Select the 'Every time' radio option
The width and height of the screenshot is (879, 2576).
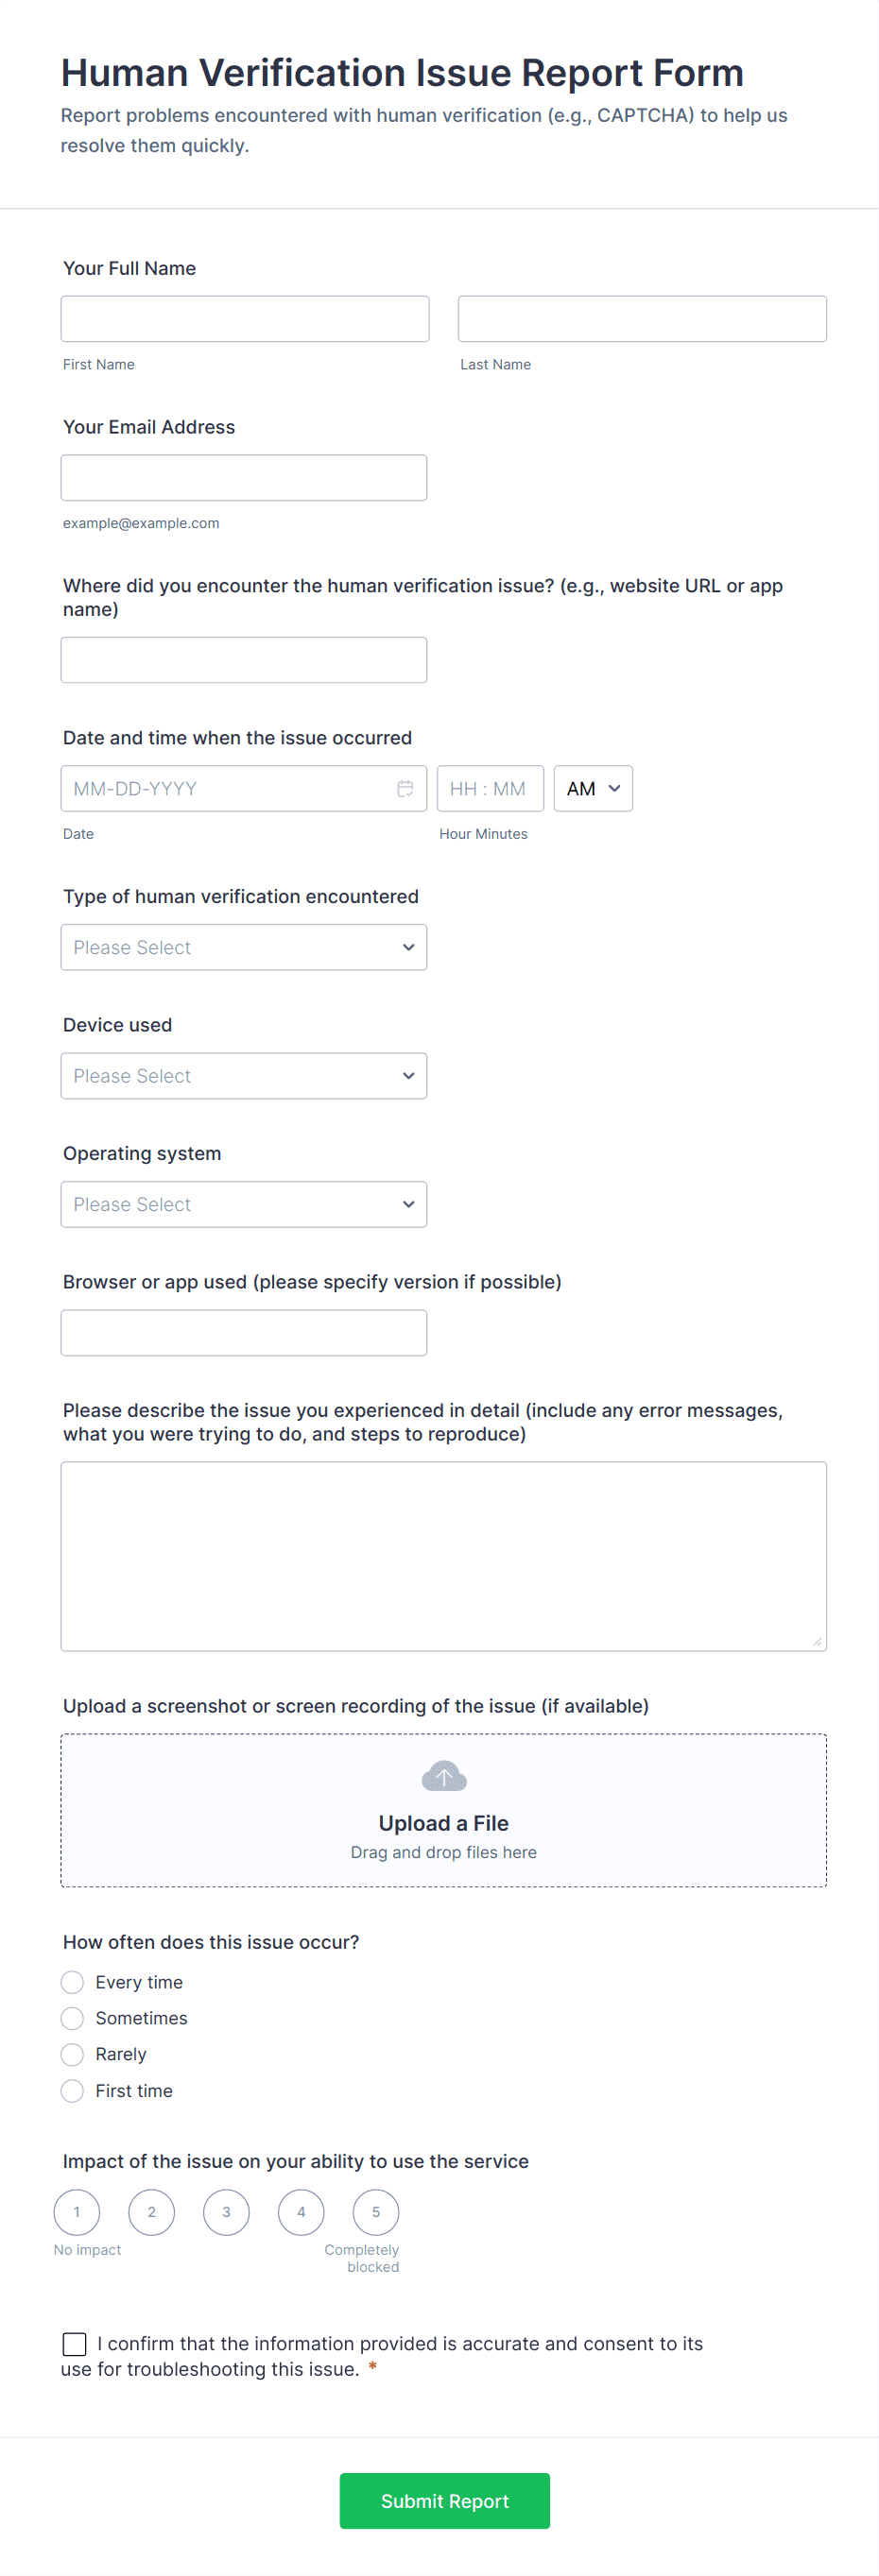pos(72,1982)
